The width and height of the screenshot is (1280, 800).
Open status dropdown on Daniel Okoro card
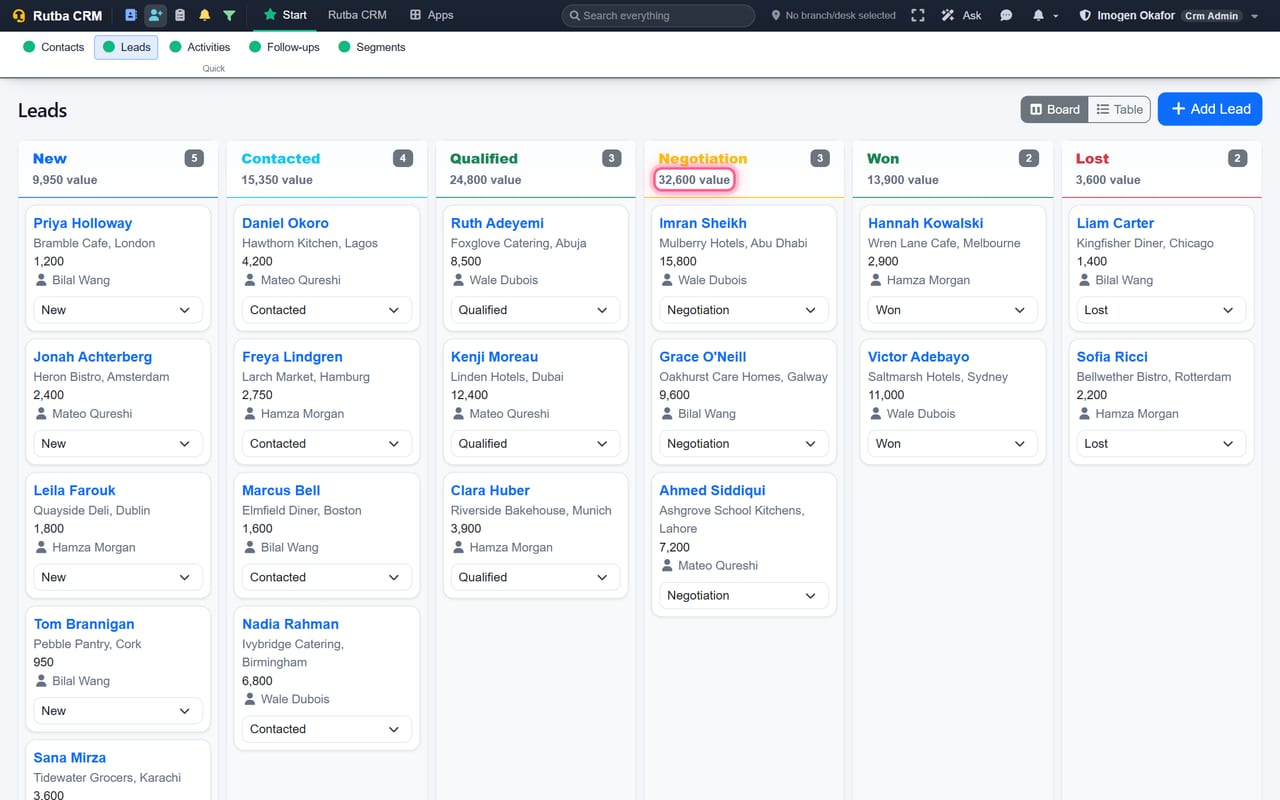327,310
